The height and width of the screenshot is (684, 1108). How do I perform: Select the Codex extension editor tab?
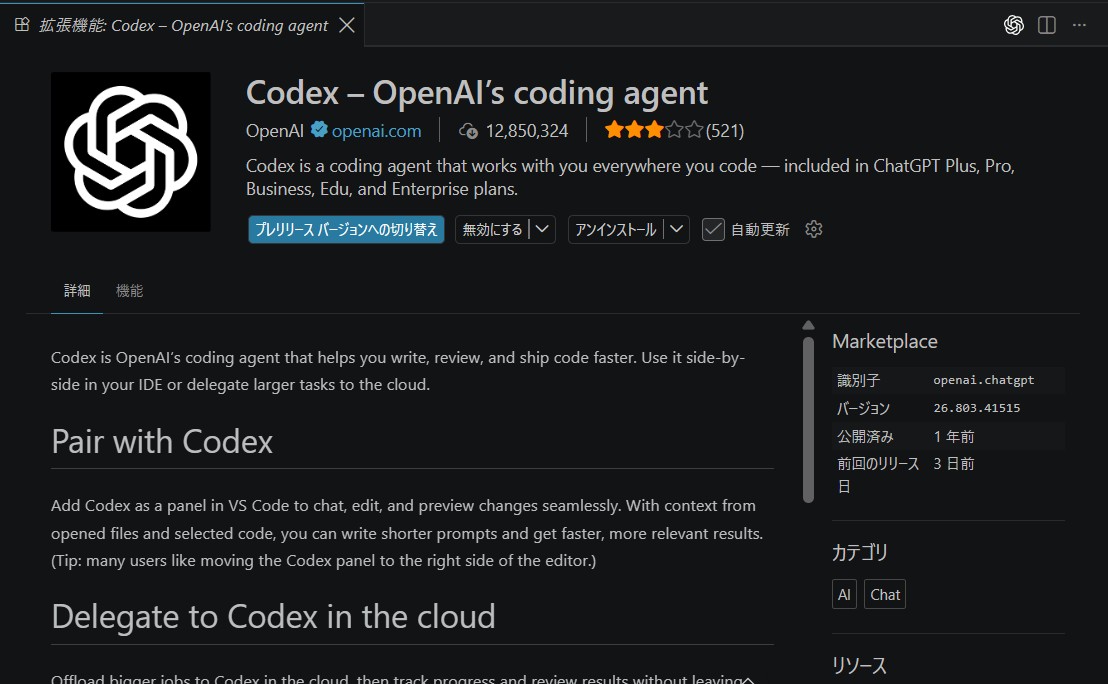(x=182, y=25)
